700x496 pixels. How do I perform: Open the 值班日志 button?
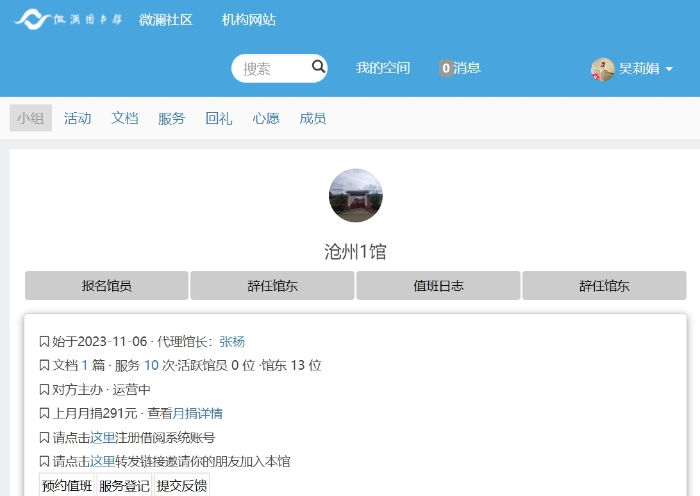438,285
